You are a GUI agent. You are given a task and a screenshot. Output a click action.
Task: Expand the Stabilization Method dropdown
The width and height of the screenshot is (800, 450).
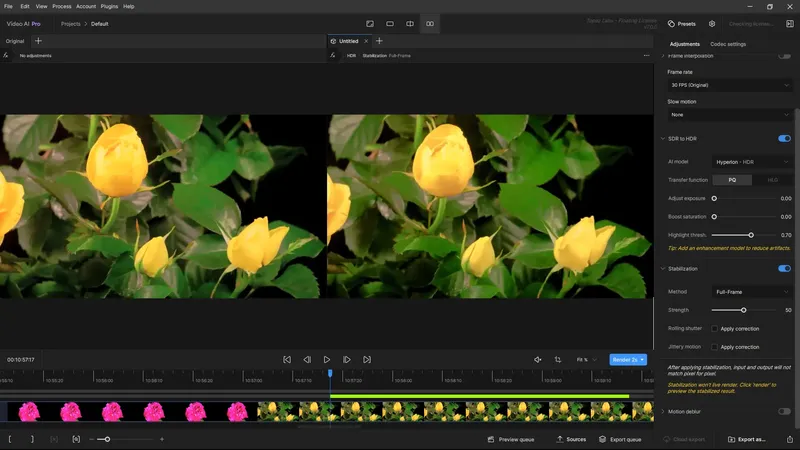point(752,292)
